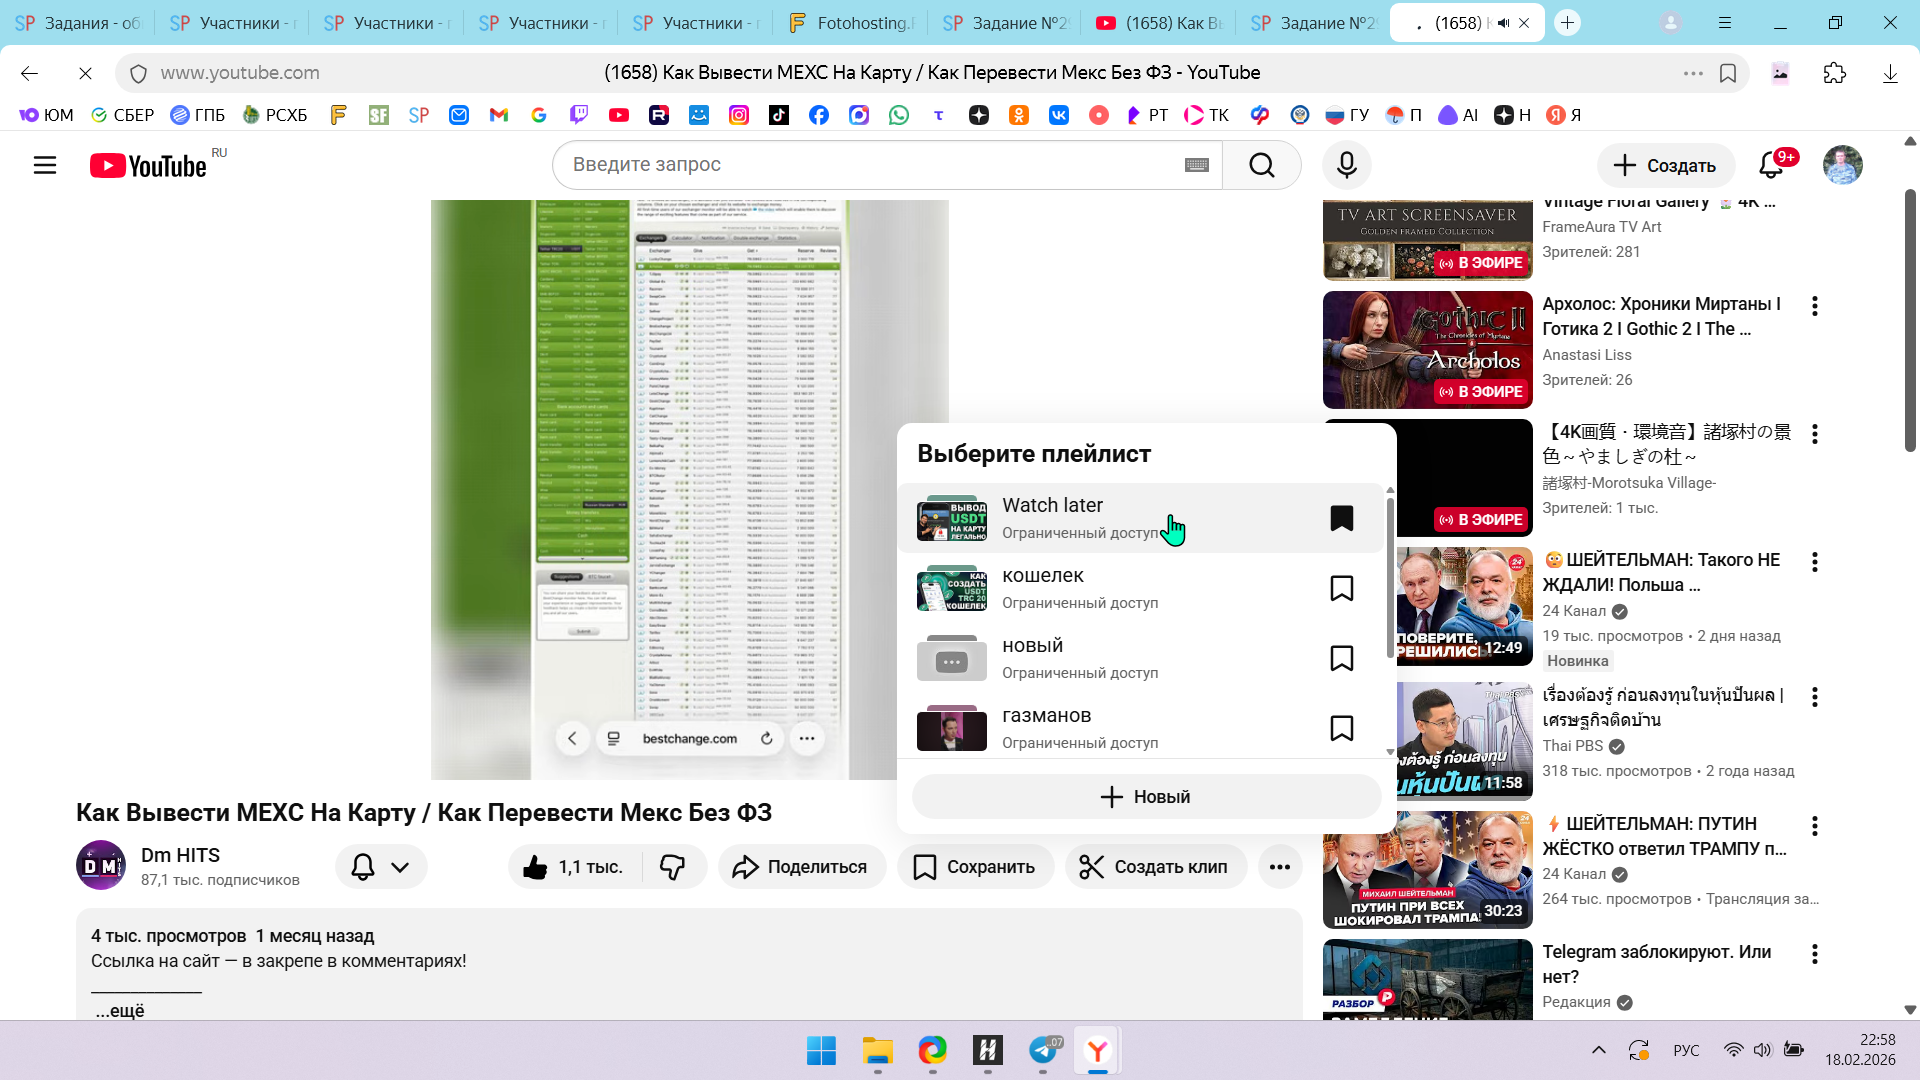Open Telegram from the Windows taskbar
Screen dimensions: 1920x1080
tap(1043, 1050)
